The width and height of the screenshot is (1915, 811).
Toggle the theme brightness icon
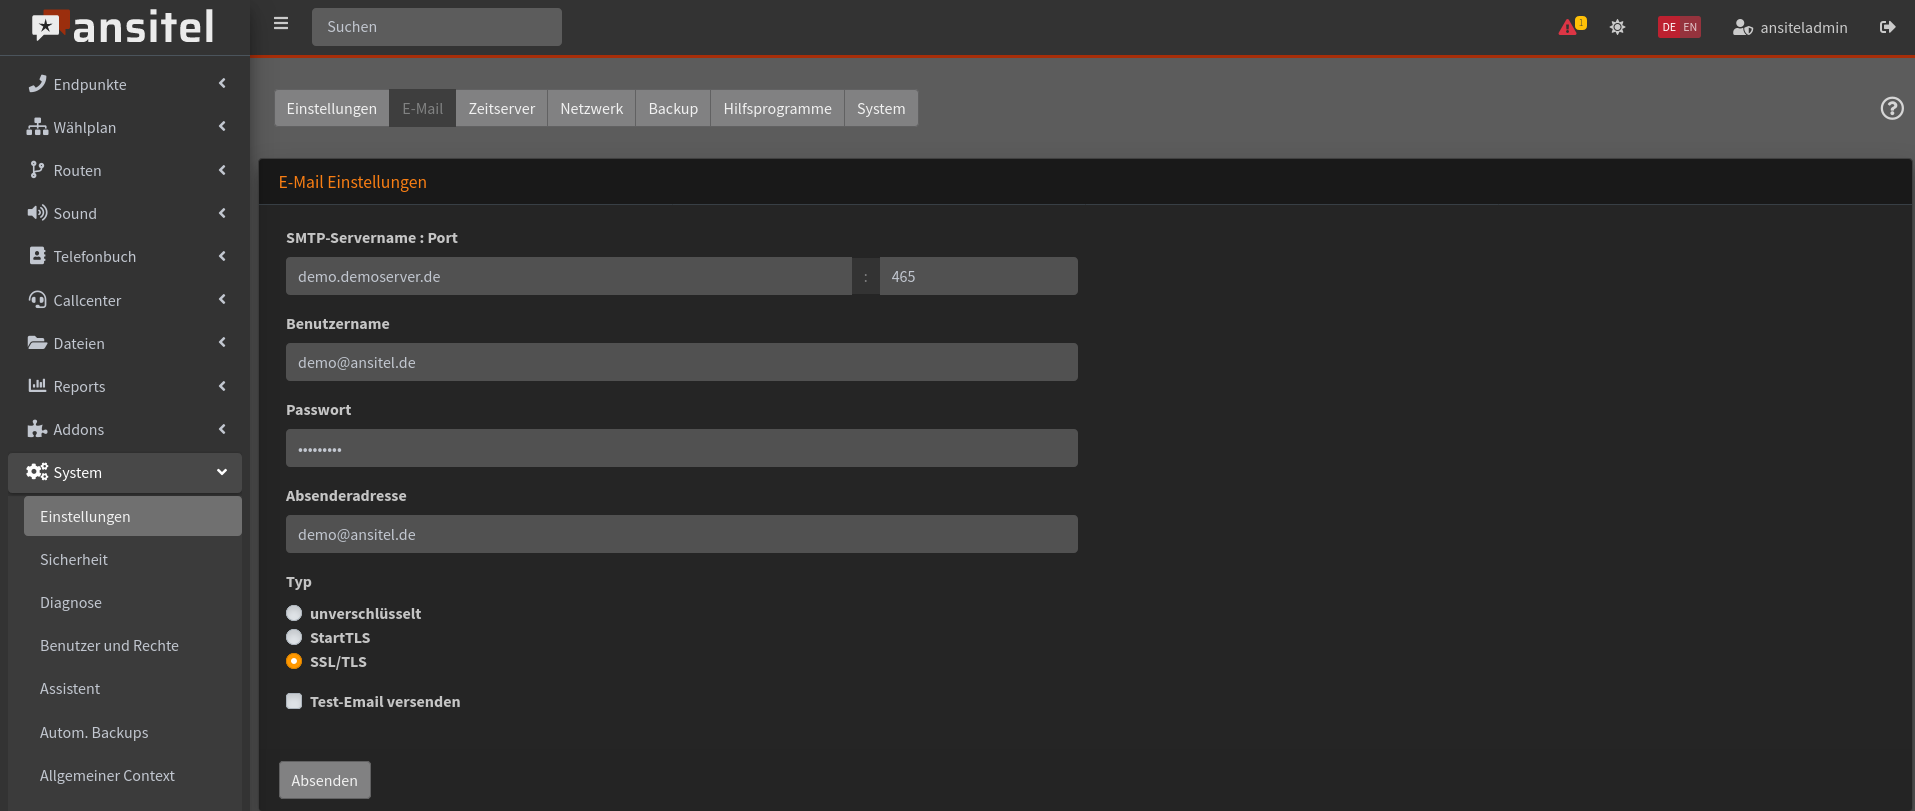point(1617,27)
